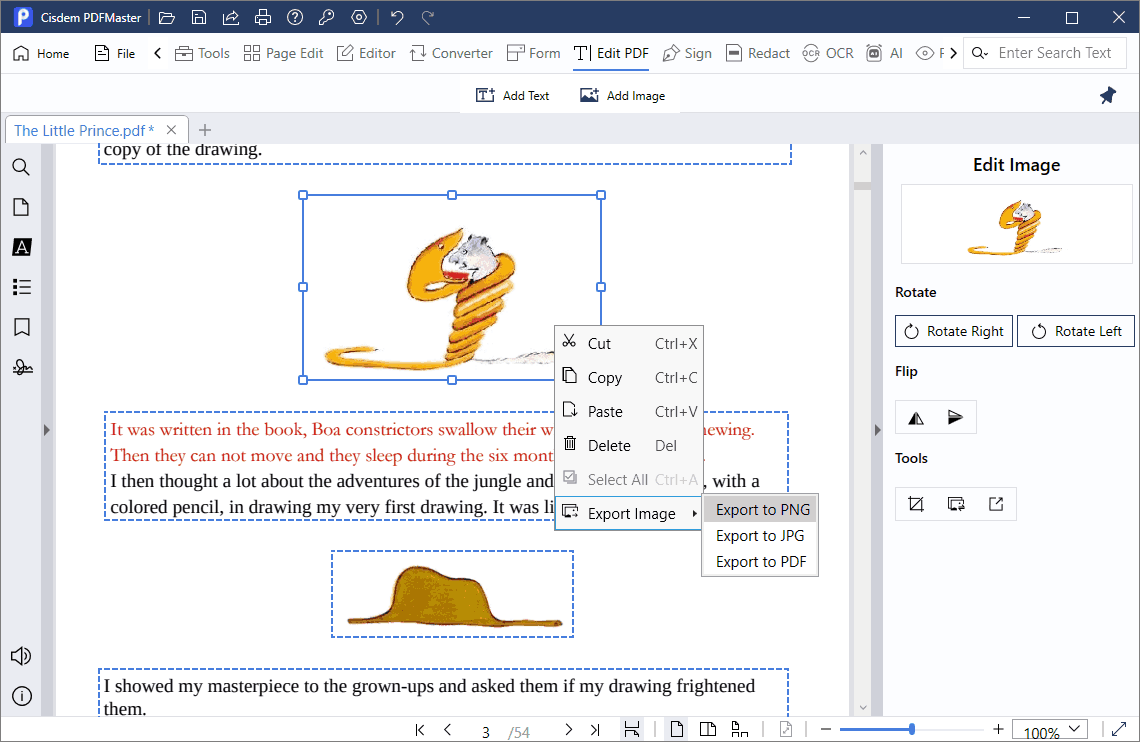This screenshot has height=742, width=1140.
Task: Choose Delete from context menu
Action: coord(630,445)
